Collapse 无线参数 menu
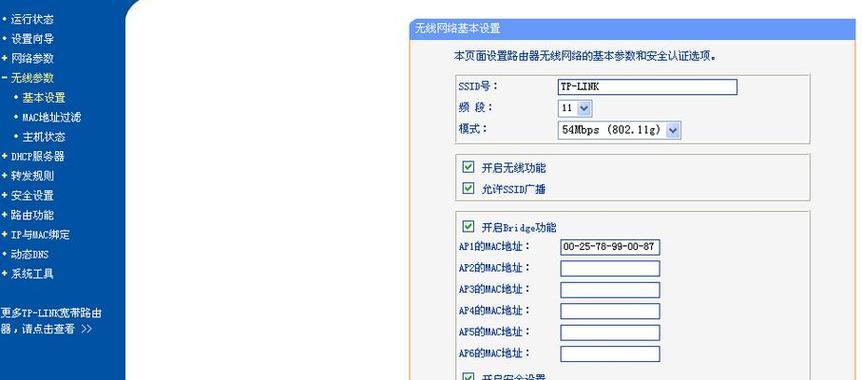Image resolution: width=862 pixels, height=380 pixels. click(32, 78)
